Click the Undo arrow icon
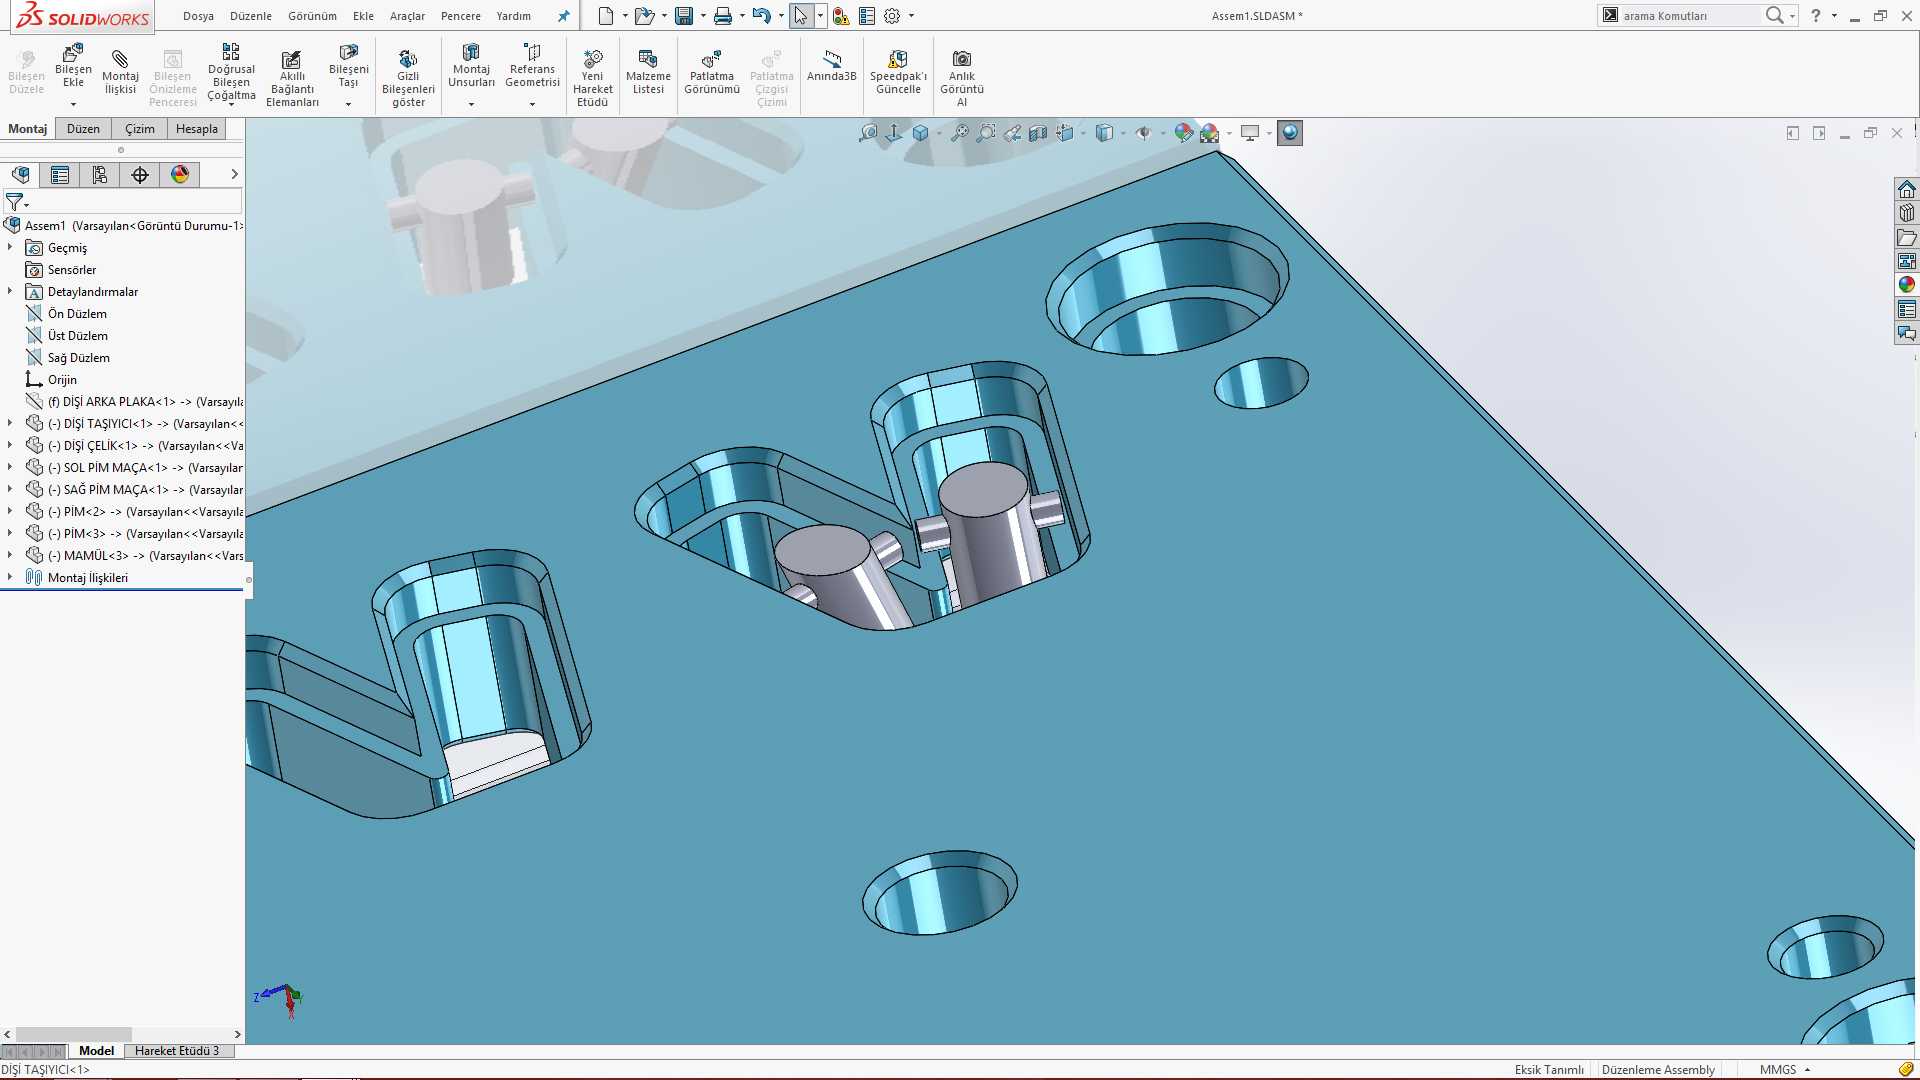Image resolution: width=1920 pixels, height=1080 pixels. [762, 16]
